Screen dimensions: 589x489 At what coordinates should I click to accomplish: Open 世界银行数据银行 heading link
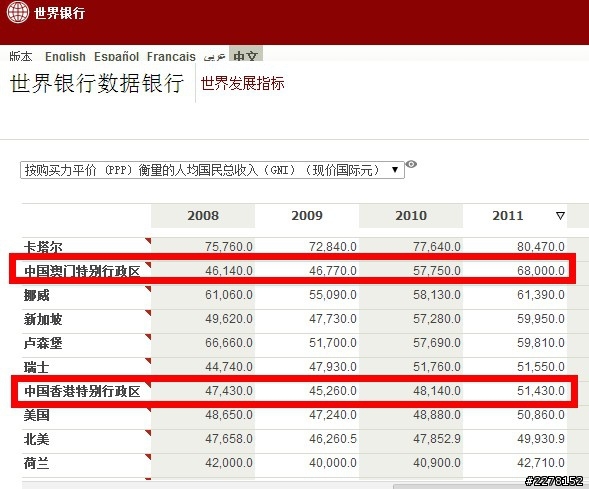pos(97,83)
